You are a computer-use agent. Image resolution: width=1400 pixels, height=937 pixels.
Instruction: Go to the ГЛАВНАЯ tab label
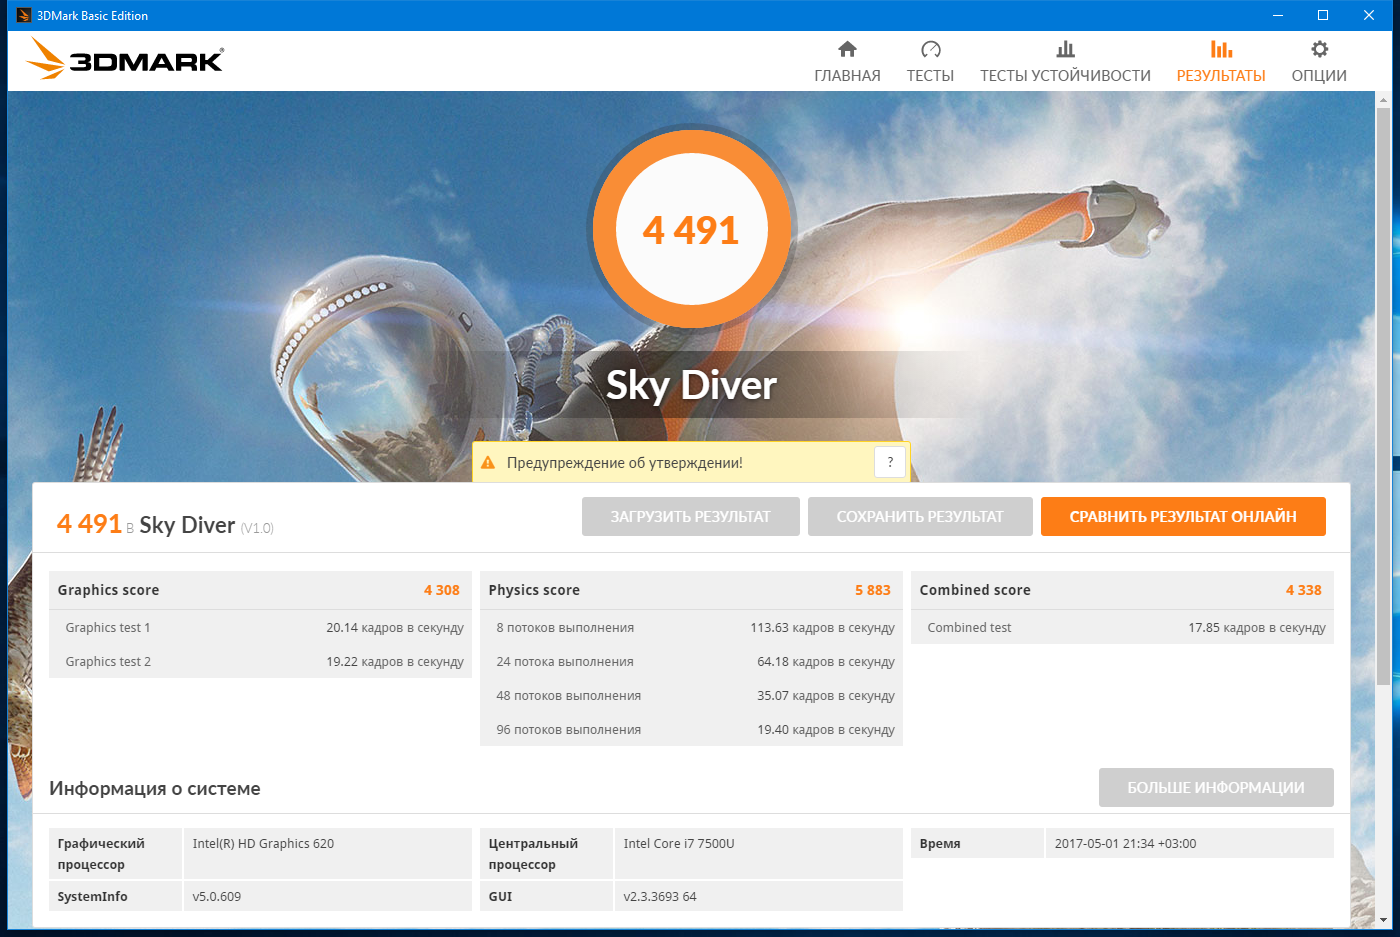click(847, 76)
